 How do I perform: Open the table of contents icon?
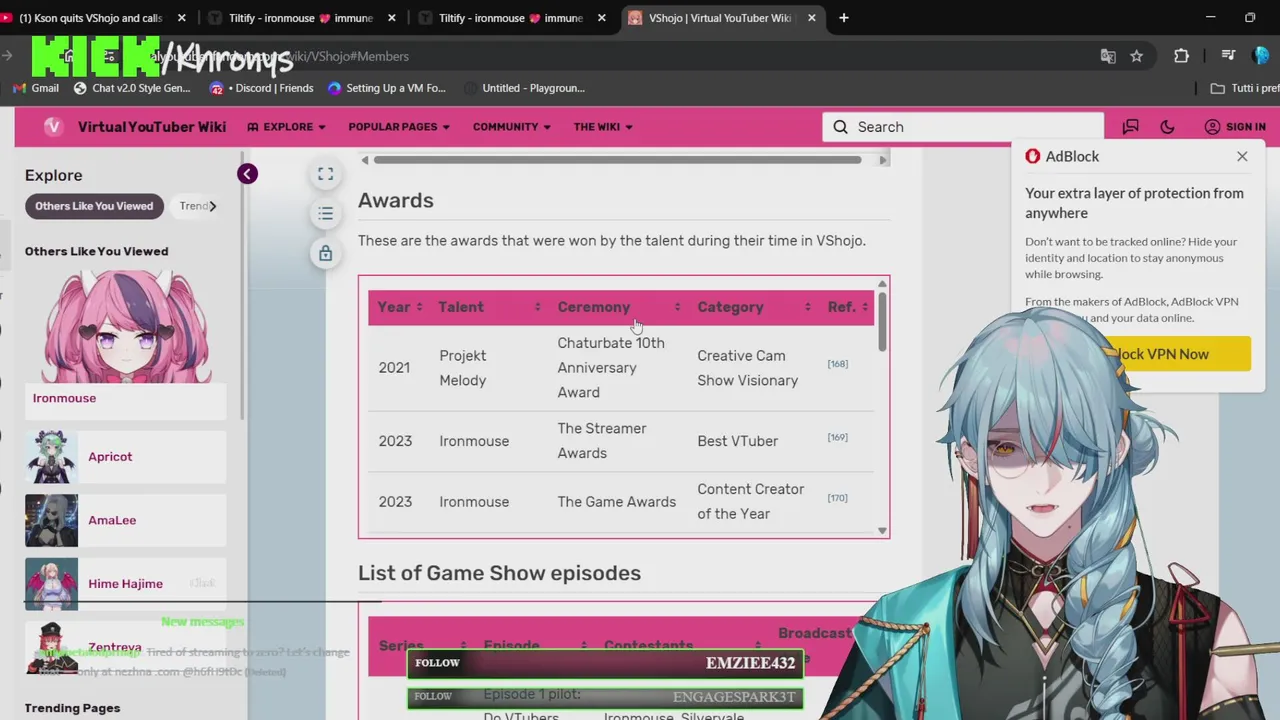[x=325, y=214]
